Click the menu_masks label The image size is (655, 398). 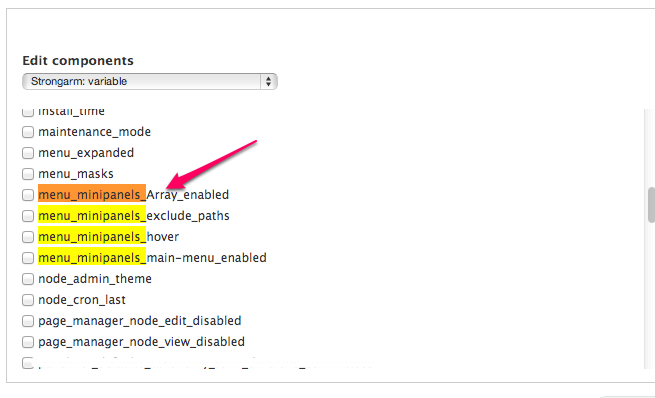point(76,174)
